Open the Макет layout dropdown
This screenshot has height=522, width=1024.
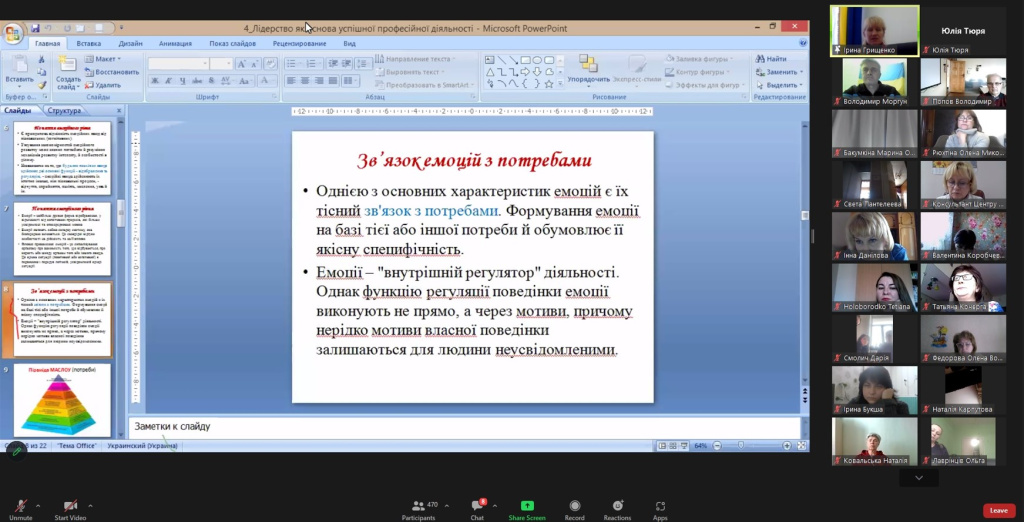[103, 59]
